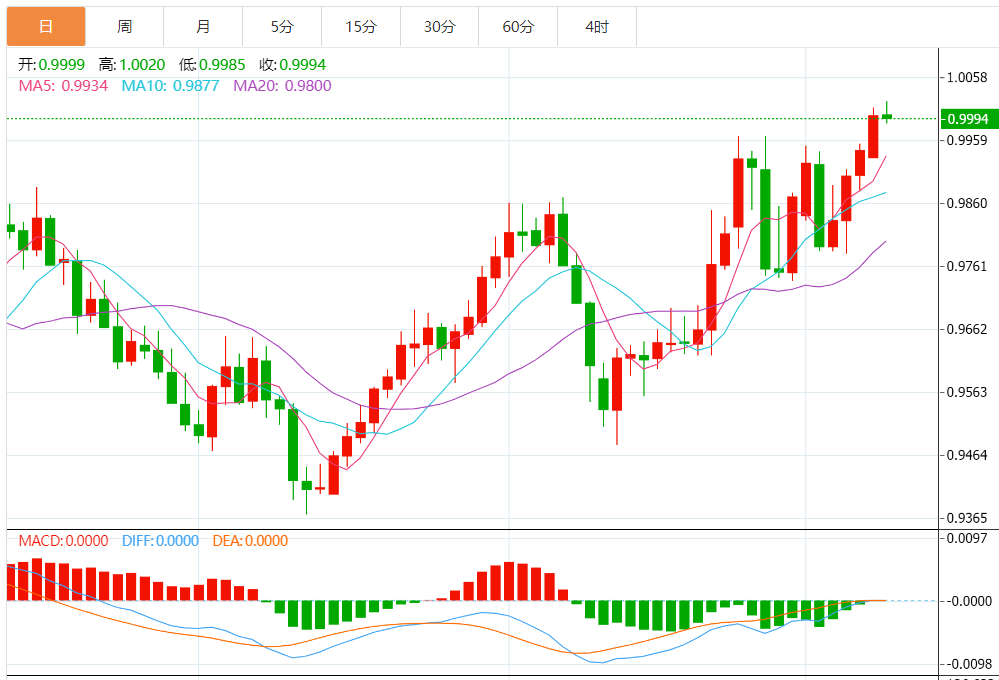This screenshot has height=680, width=999.
Task: Click the MA20 indicator value 0.9800
Action: coord(308,86)
